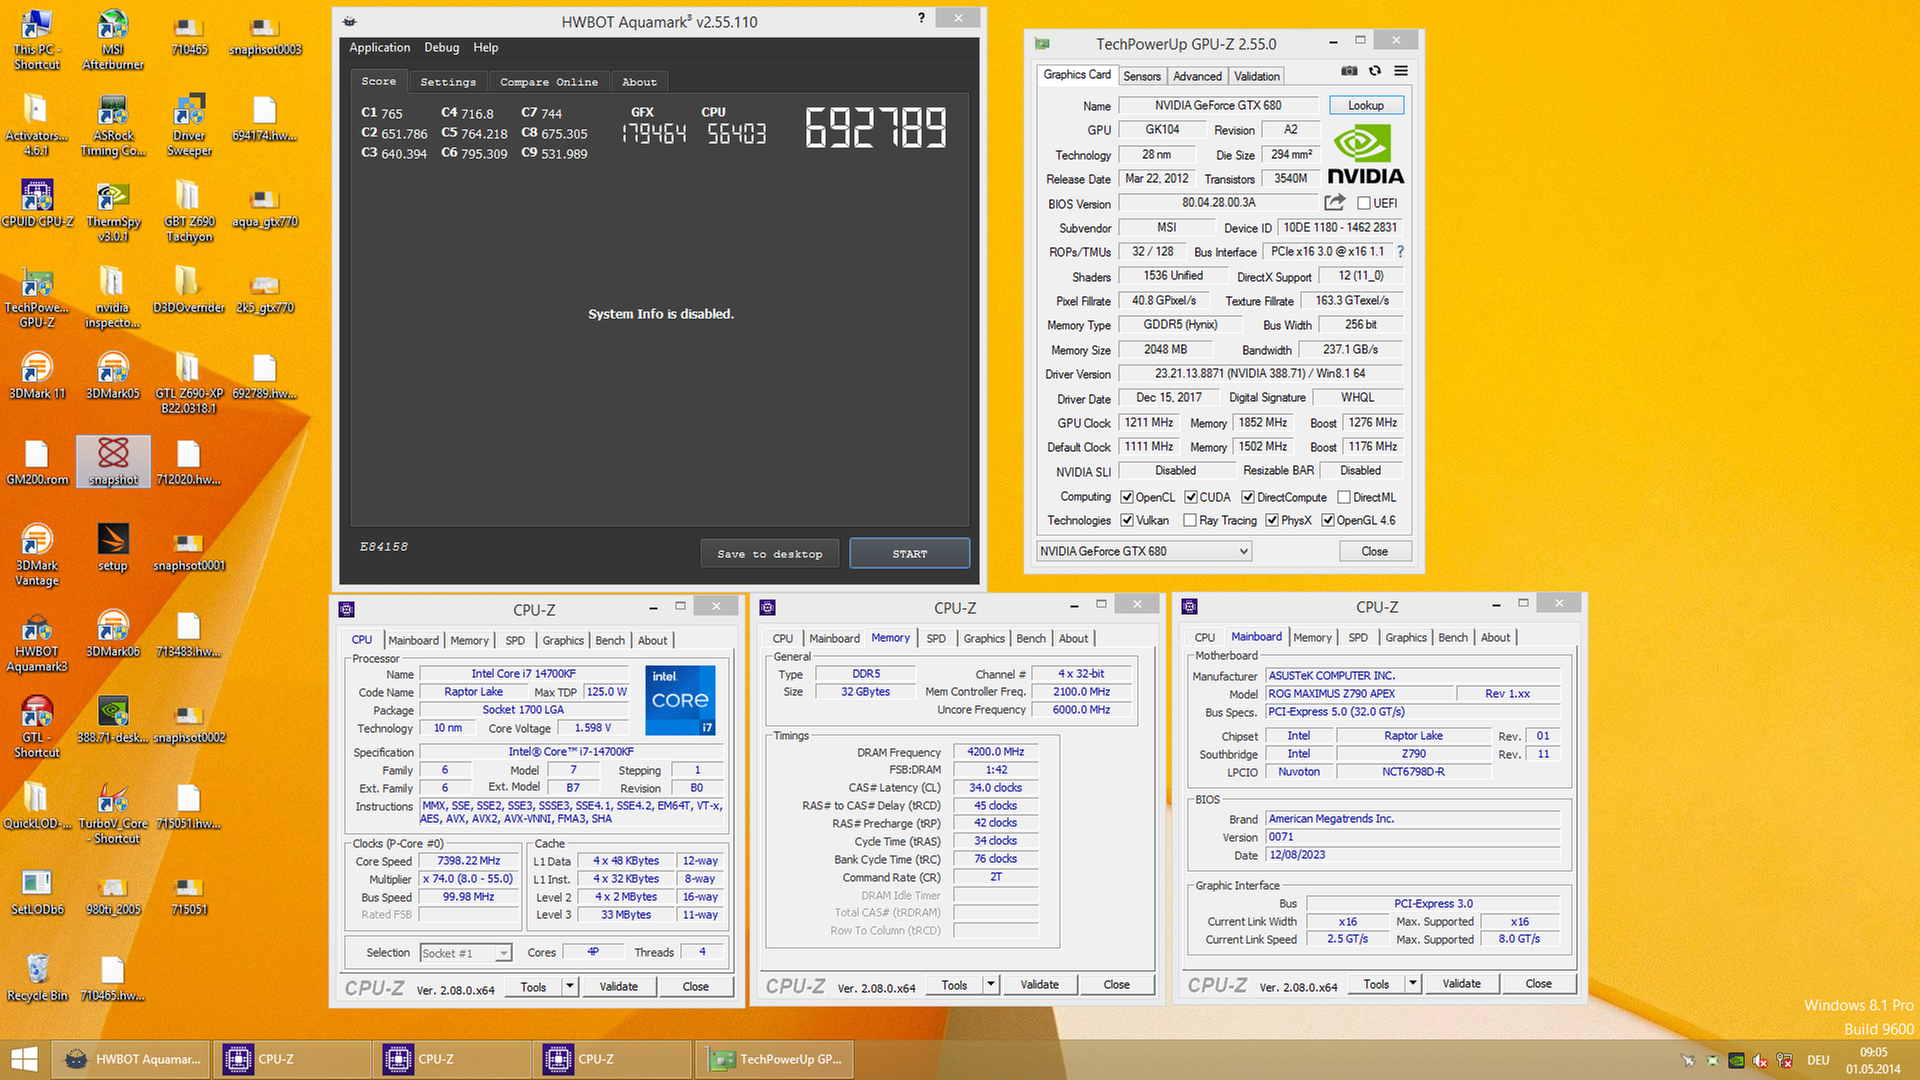Image resolution: width=1920 pixels, height=1080 pixels.
Task: Open Driver Sweeper desktop icon
Action: (189, 126)
